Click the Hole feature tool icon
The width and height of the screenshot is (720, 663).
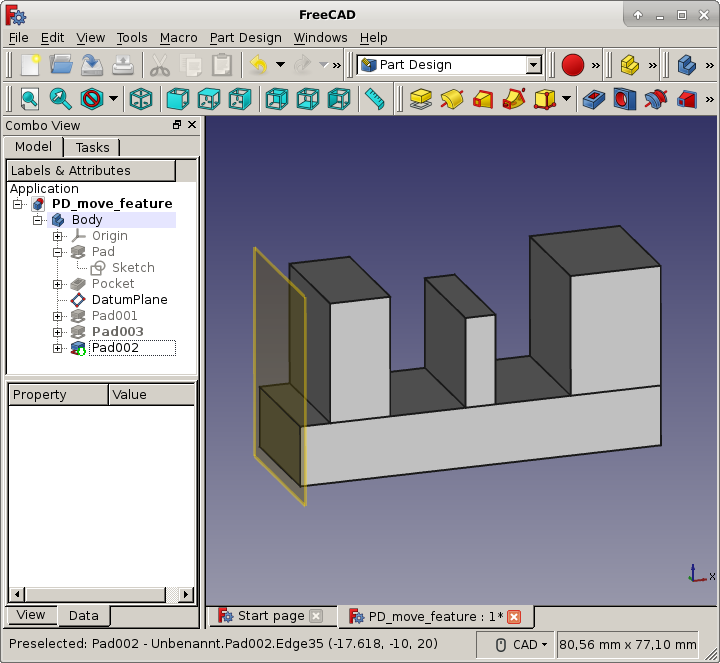coord(625,99)
